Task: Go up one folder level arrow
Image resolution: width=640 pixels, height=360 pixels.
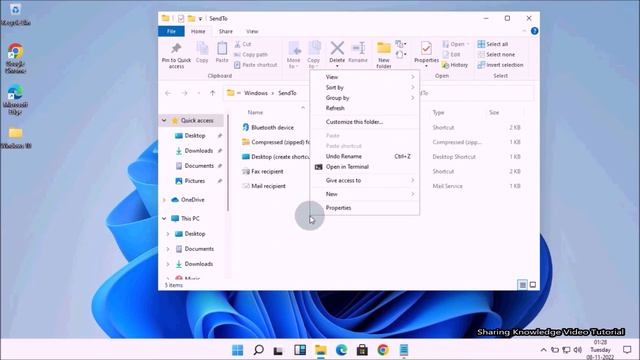Action: [213, 93]
